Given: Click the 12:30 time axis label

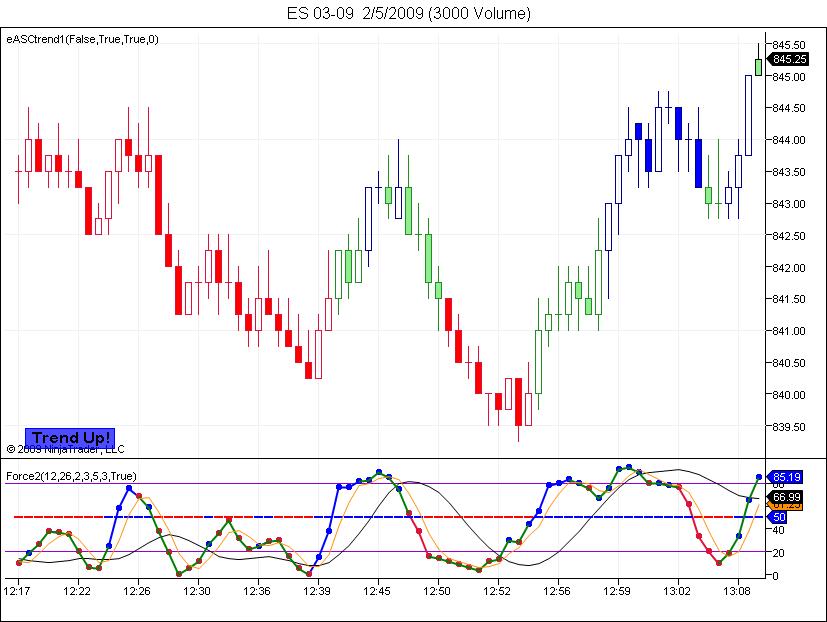Looking at the screenshot, I should click(x=197, y=591).
